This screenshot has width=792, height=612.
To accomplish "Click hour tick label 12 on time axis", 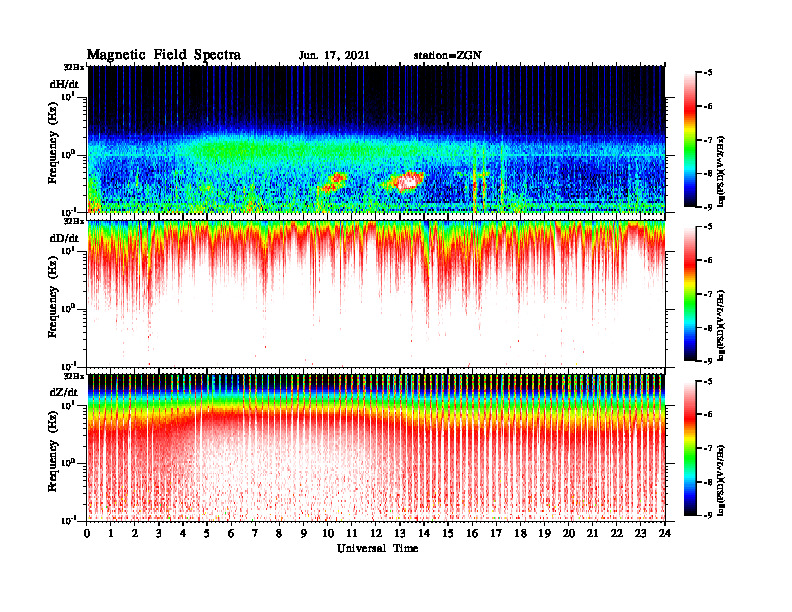I will pyautogui.click(x=376, y=534).
